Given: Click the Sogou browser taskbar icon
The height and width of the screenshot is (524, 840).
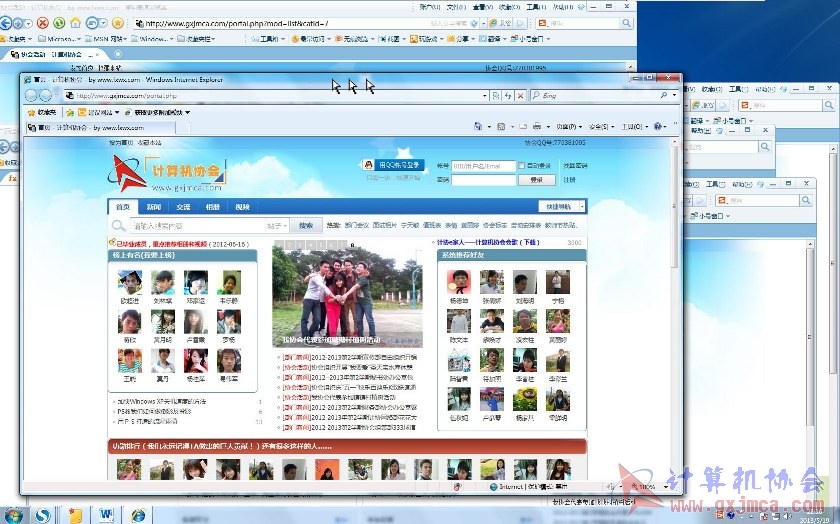Looking at the screenshot, I should point(43,515).
